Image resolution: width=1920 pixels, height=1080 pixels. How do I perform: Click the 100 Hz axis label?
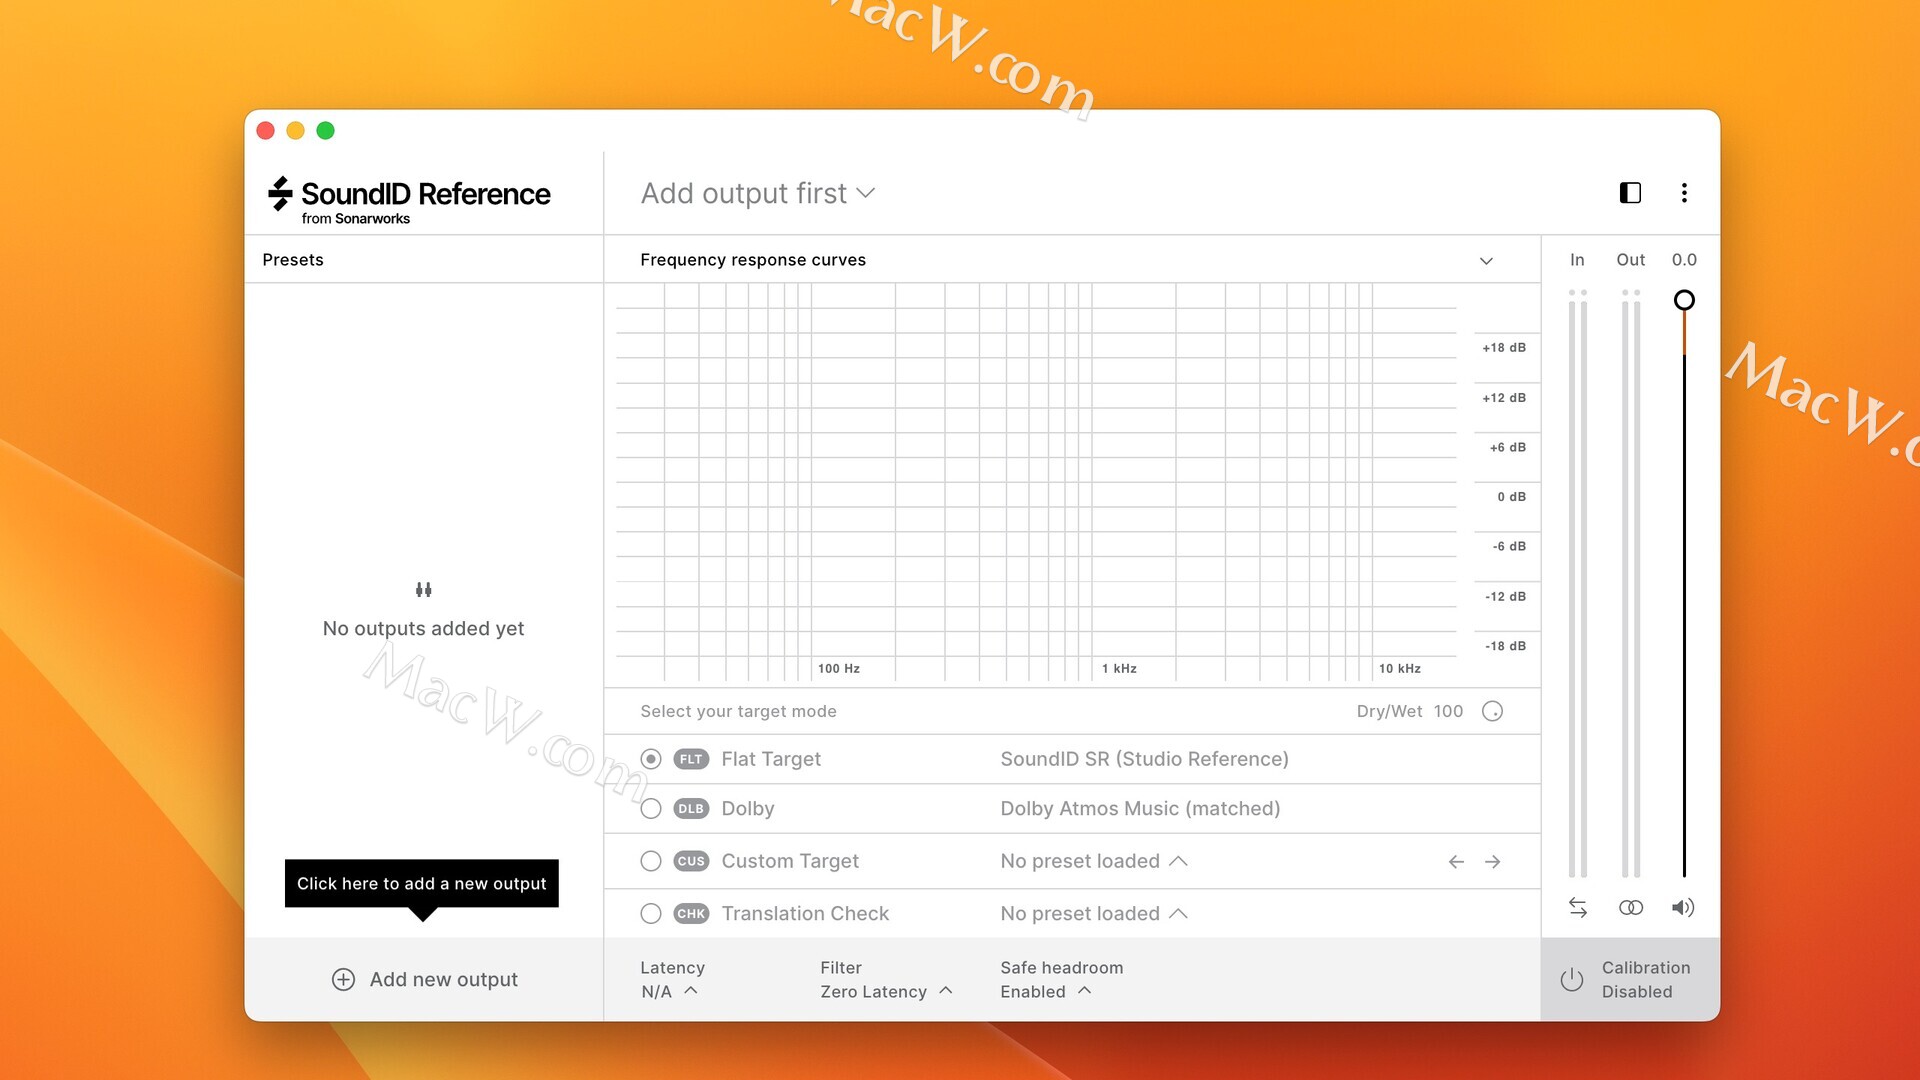coord(838,669)
